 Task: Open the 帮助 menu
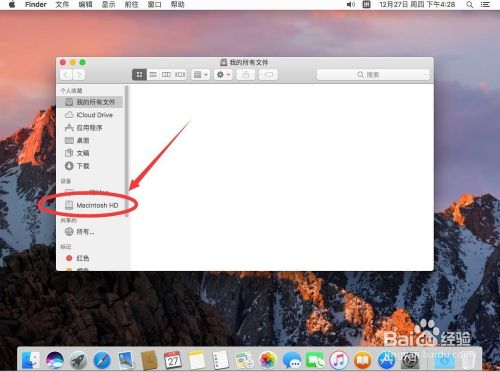pos(177,5)
